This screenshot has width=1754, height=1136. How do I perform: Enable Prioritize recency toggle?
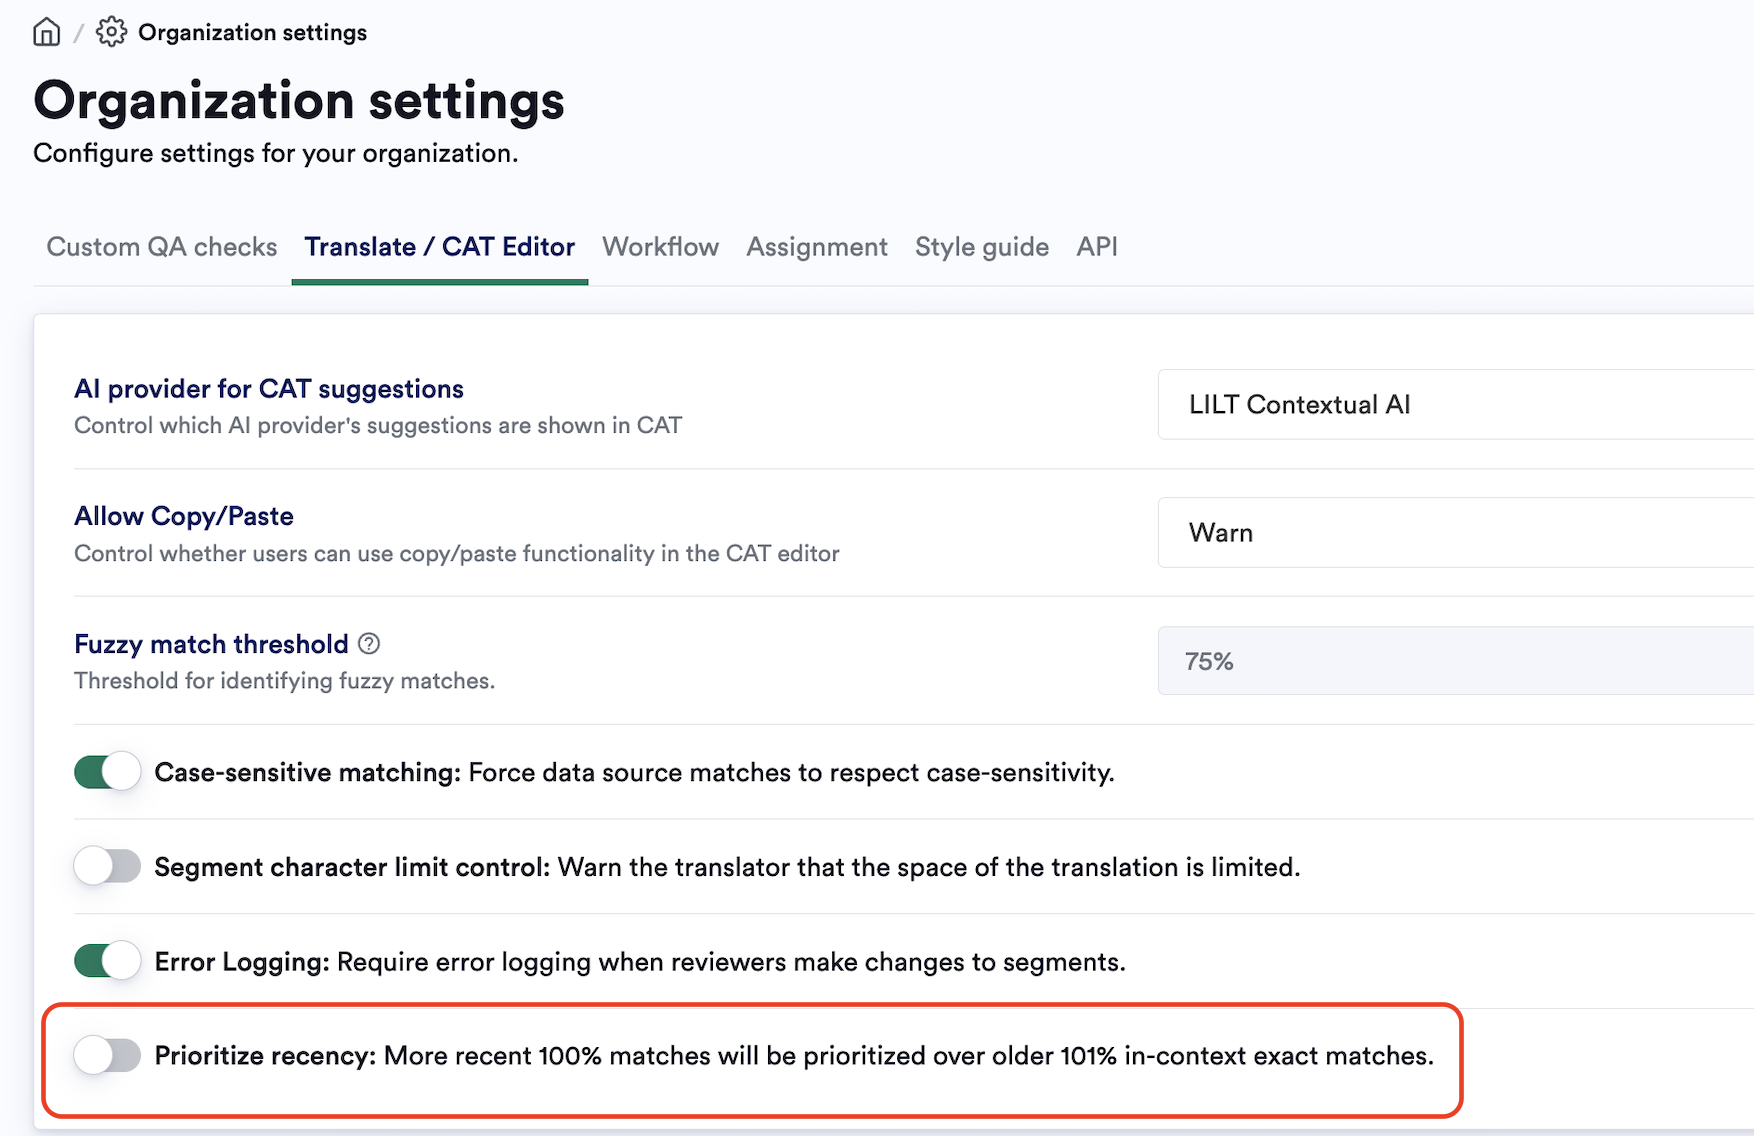click(x=108, y=1055)
